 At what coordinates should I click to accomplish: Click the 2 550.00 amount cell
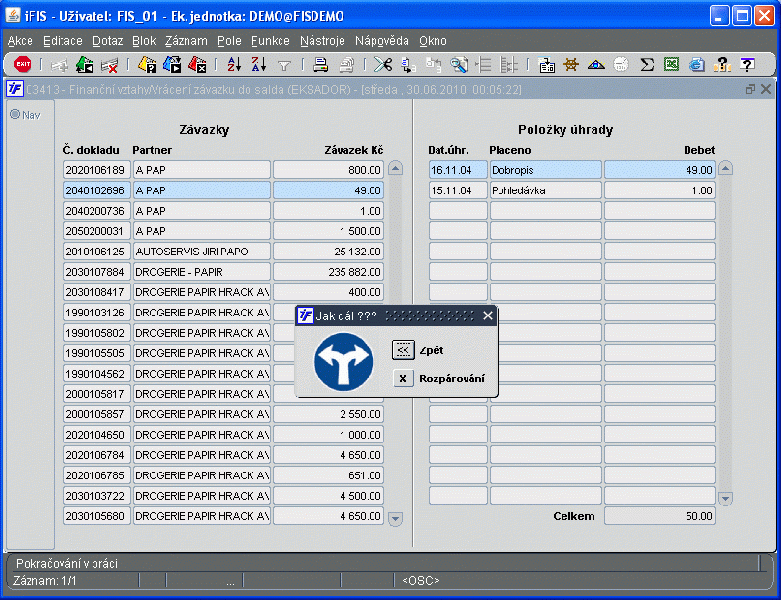[328, 414]
